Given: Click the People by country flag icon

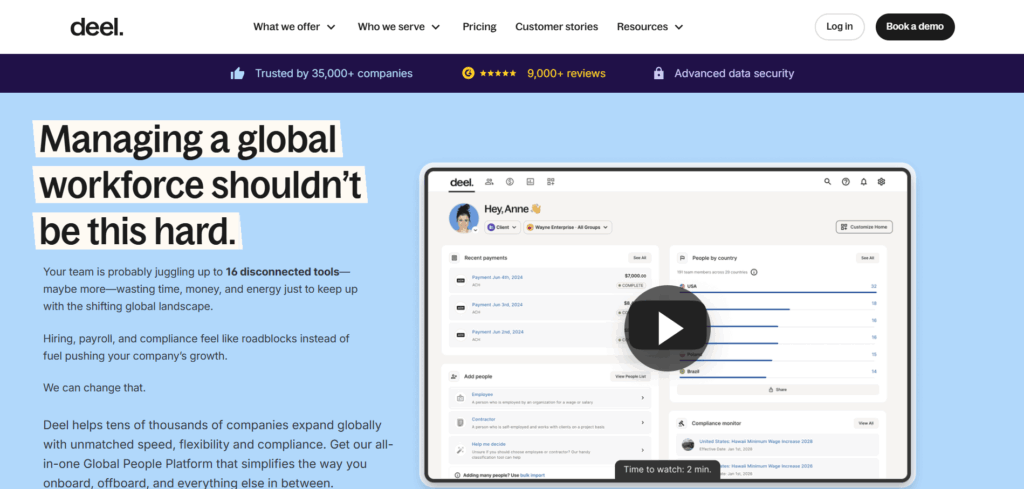Looking at the screenshot, I should [682, 258].
